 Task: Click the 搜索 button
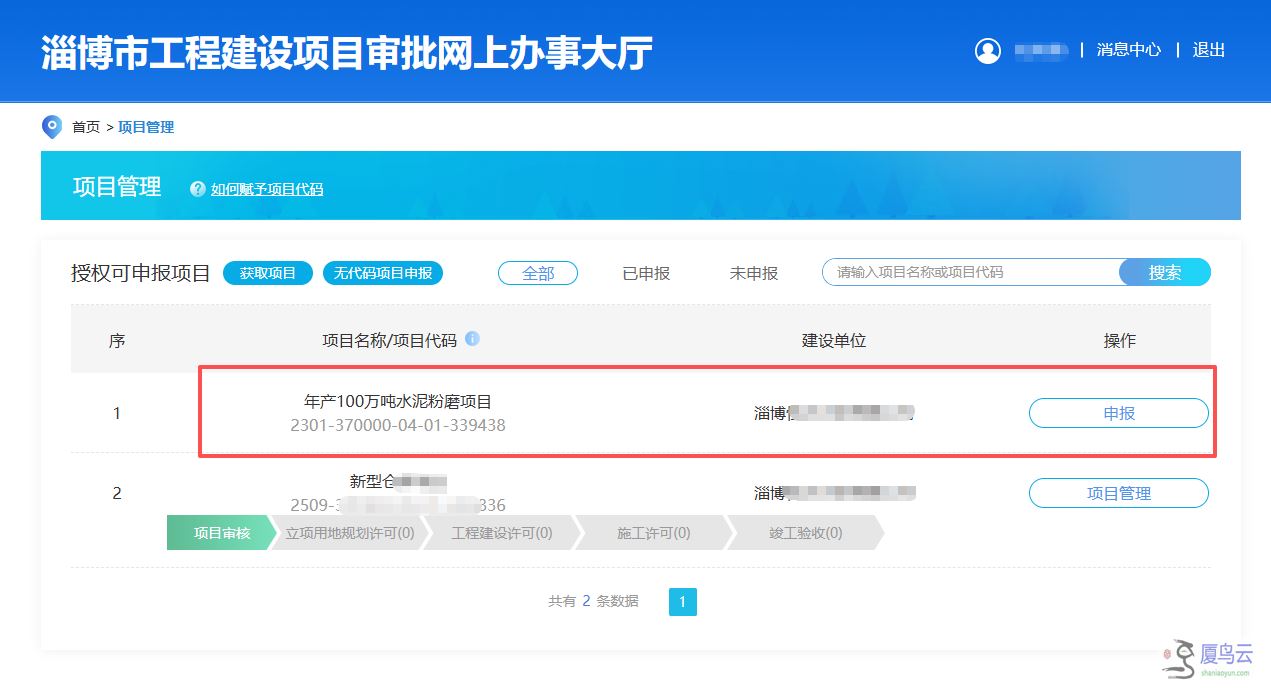(1165, 272)
